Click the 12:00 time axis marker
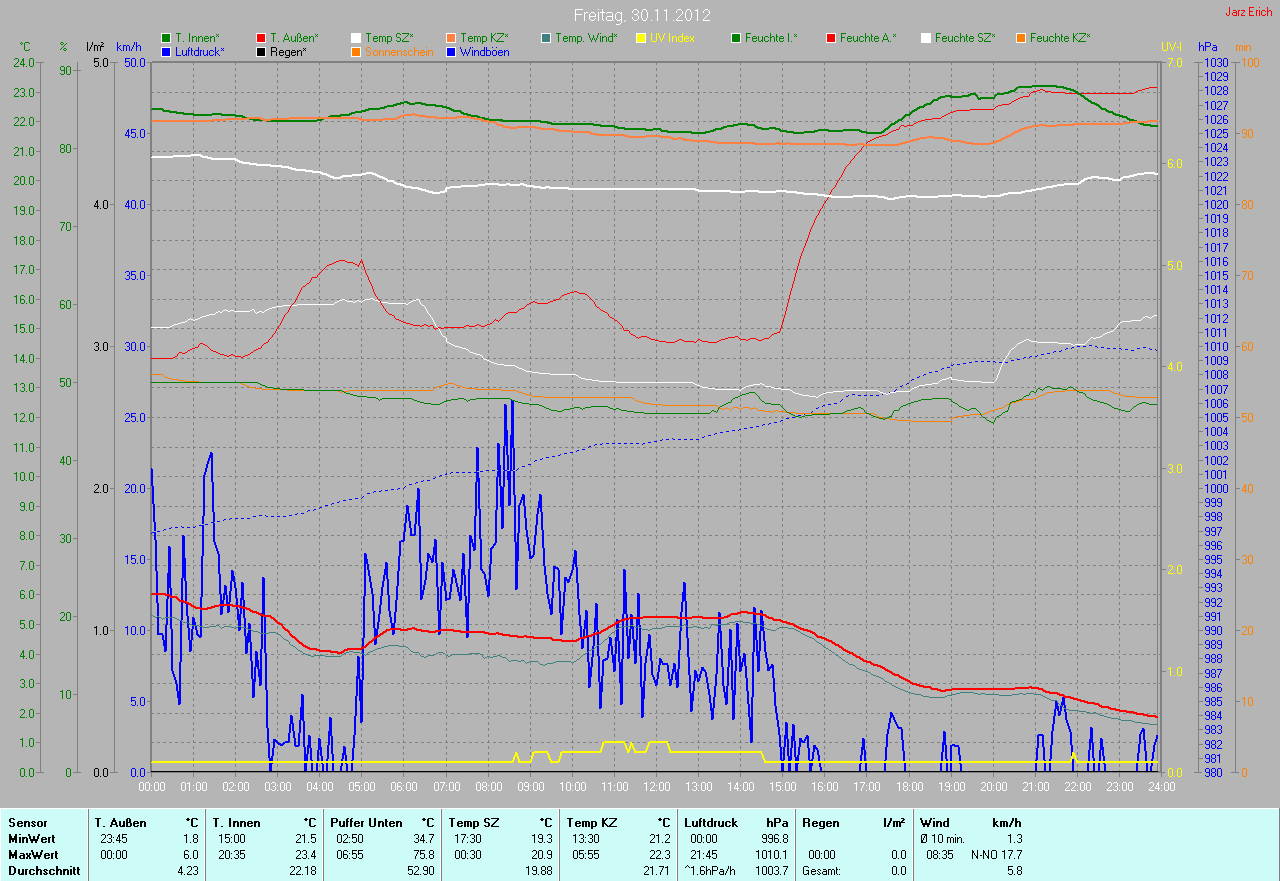This screenshot has height=881, width=1280. [656, 787]
